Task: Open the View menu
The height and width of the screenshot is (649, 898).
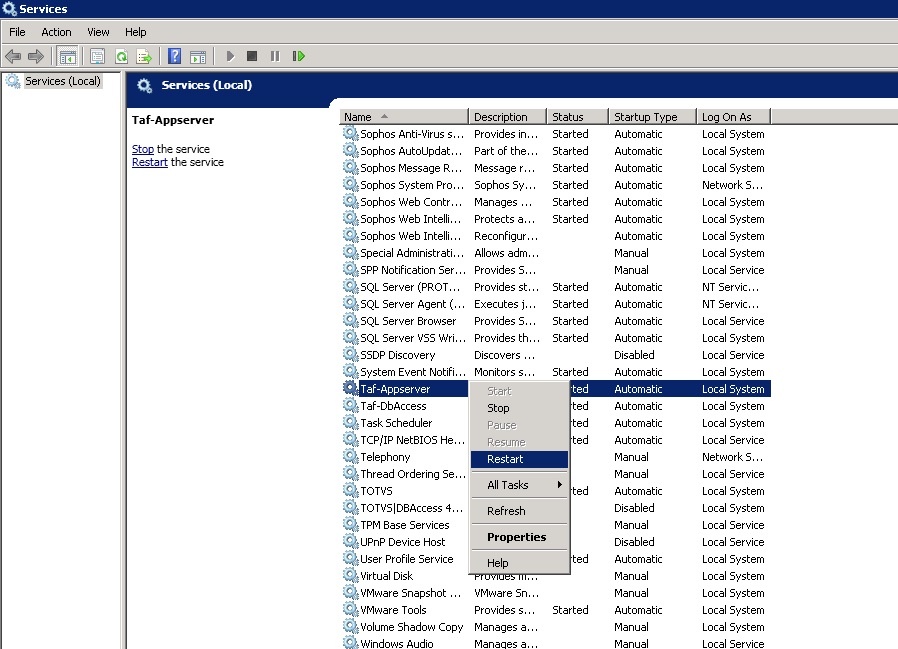Action: point(98,32)
